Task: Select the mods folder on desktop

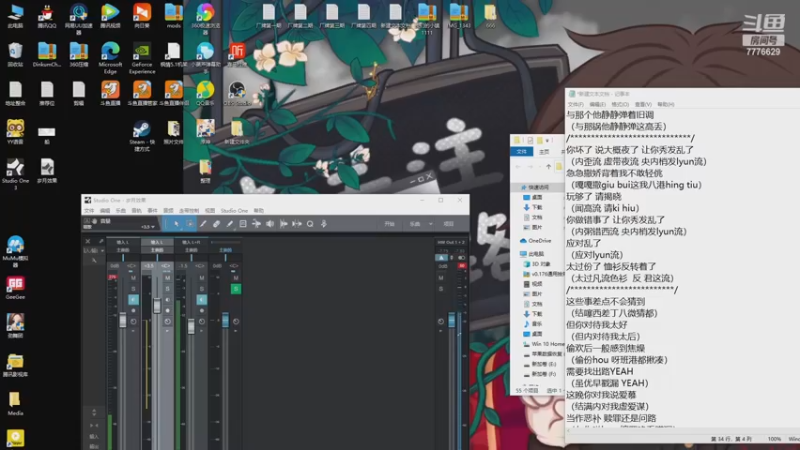Action: click(x=173, y=16)
